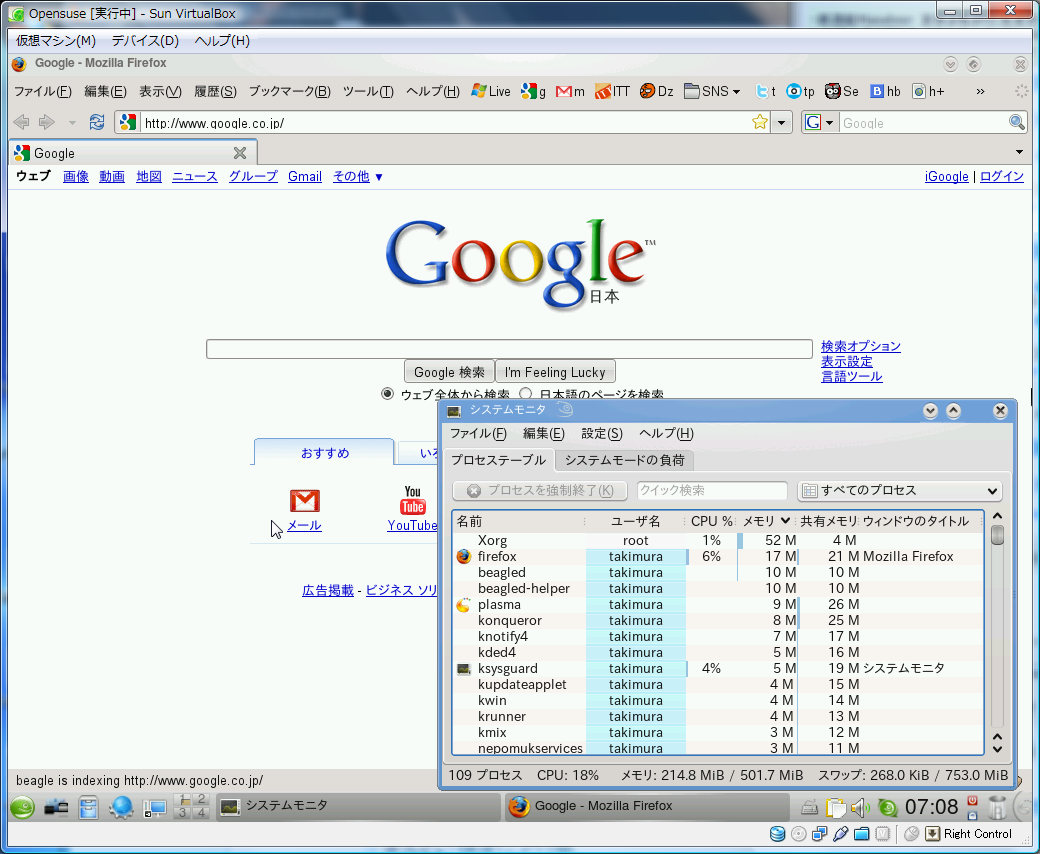Open the 'h+' bookmark

(x=928, y=92)
